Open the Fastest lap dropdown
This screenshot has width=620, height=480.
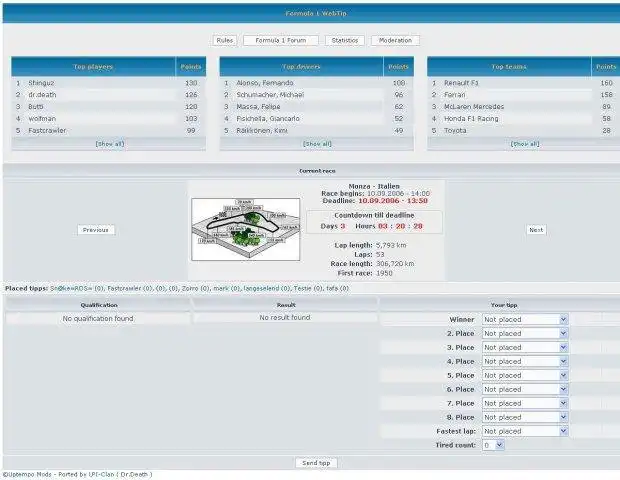point(525,431)
